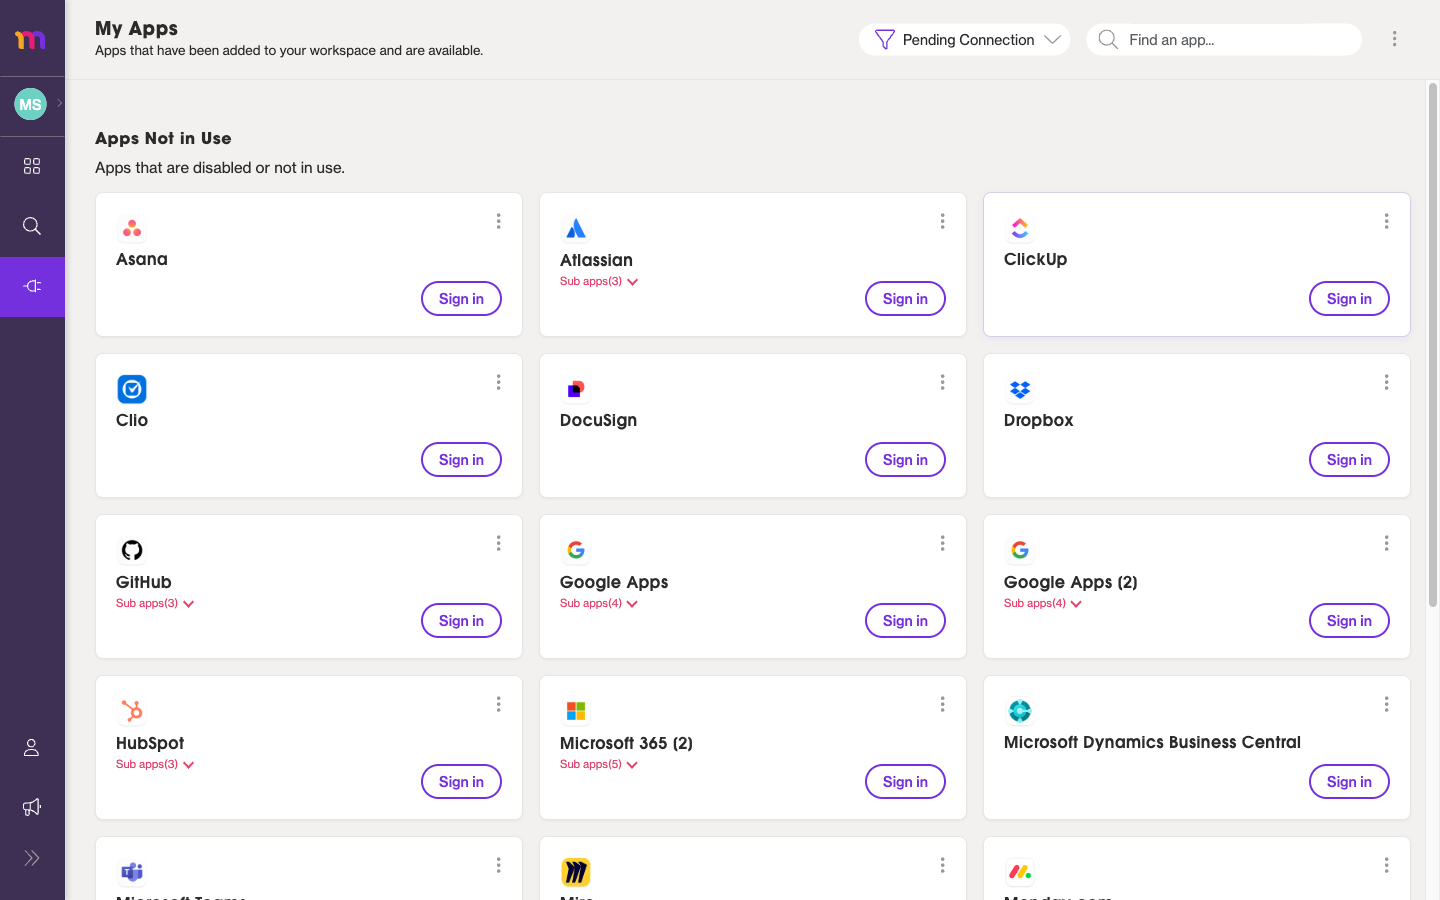
Task: Sign in to Google Apps
Action: [905, 621]
